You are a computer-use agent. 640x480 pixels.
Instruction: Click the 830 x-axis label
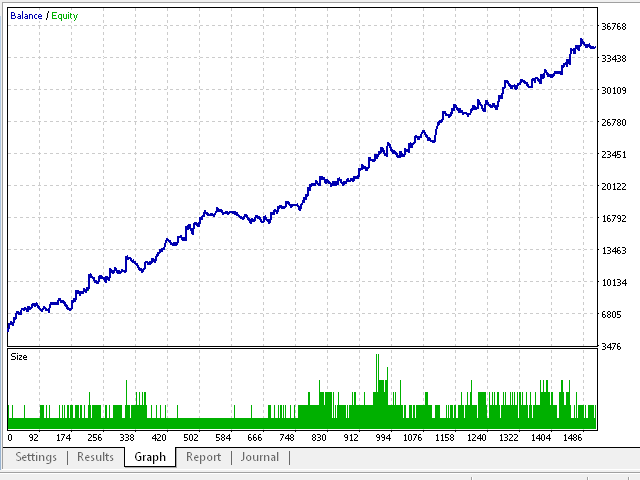click(319, 438)
